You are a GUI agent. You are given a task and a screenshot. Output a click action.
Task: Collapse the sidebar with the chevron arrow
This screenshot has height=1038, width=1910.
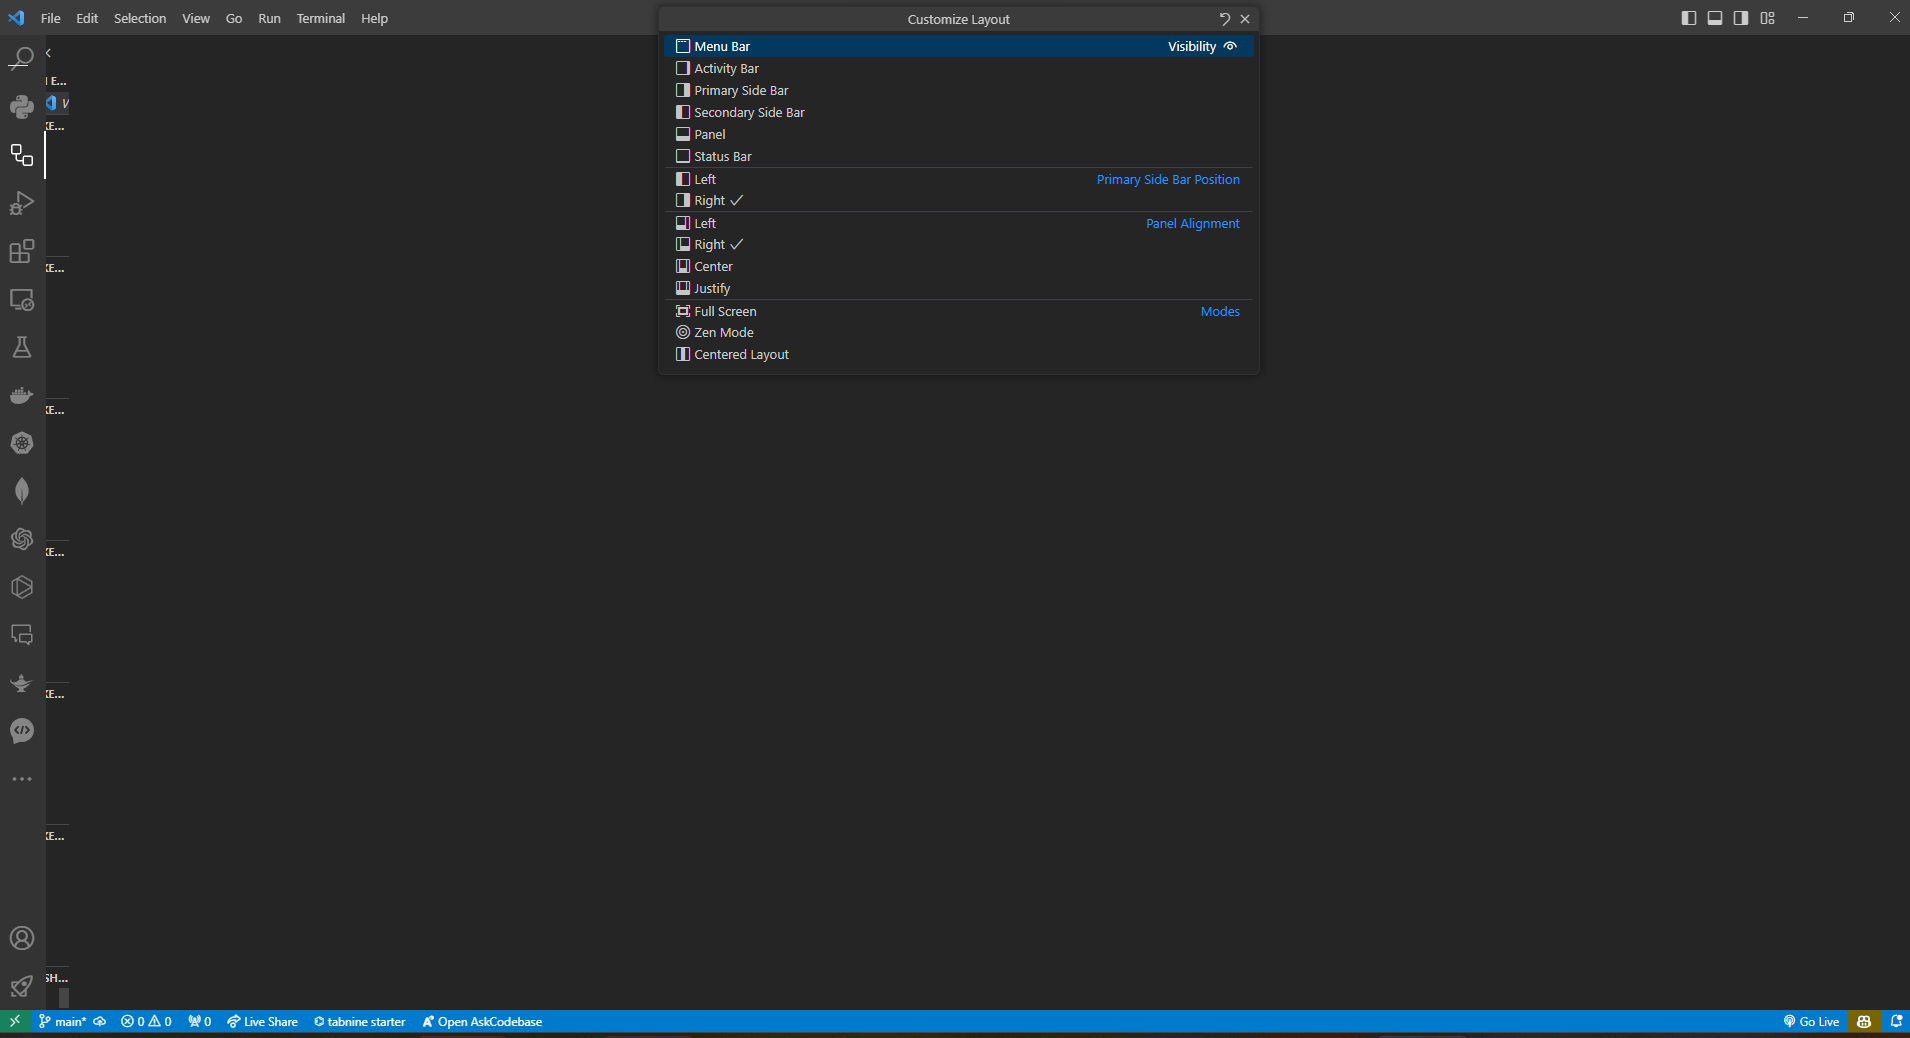(x=48, y=52)
